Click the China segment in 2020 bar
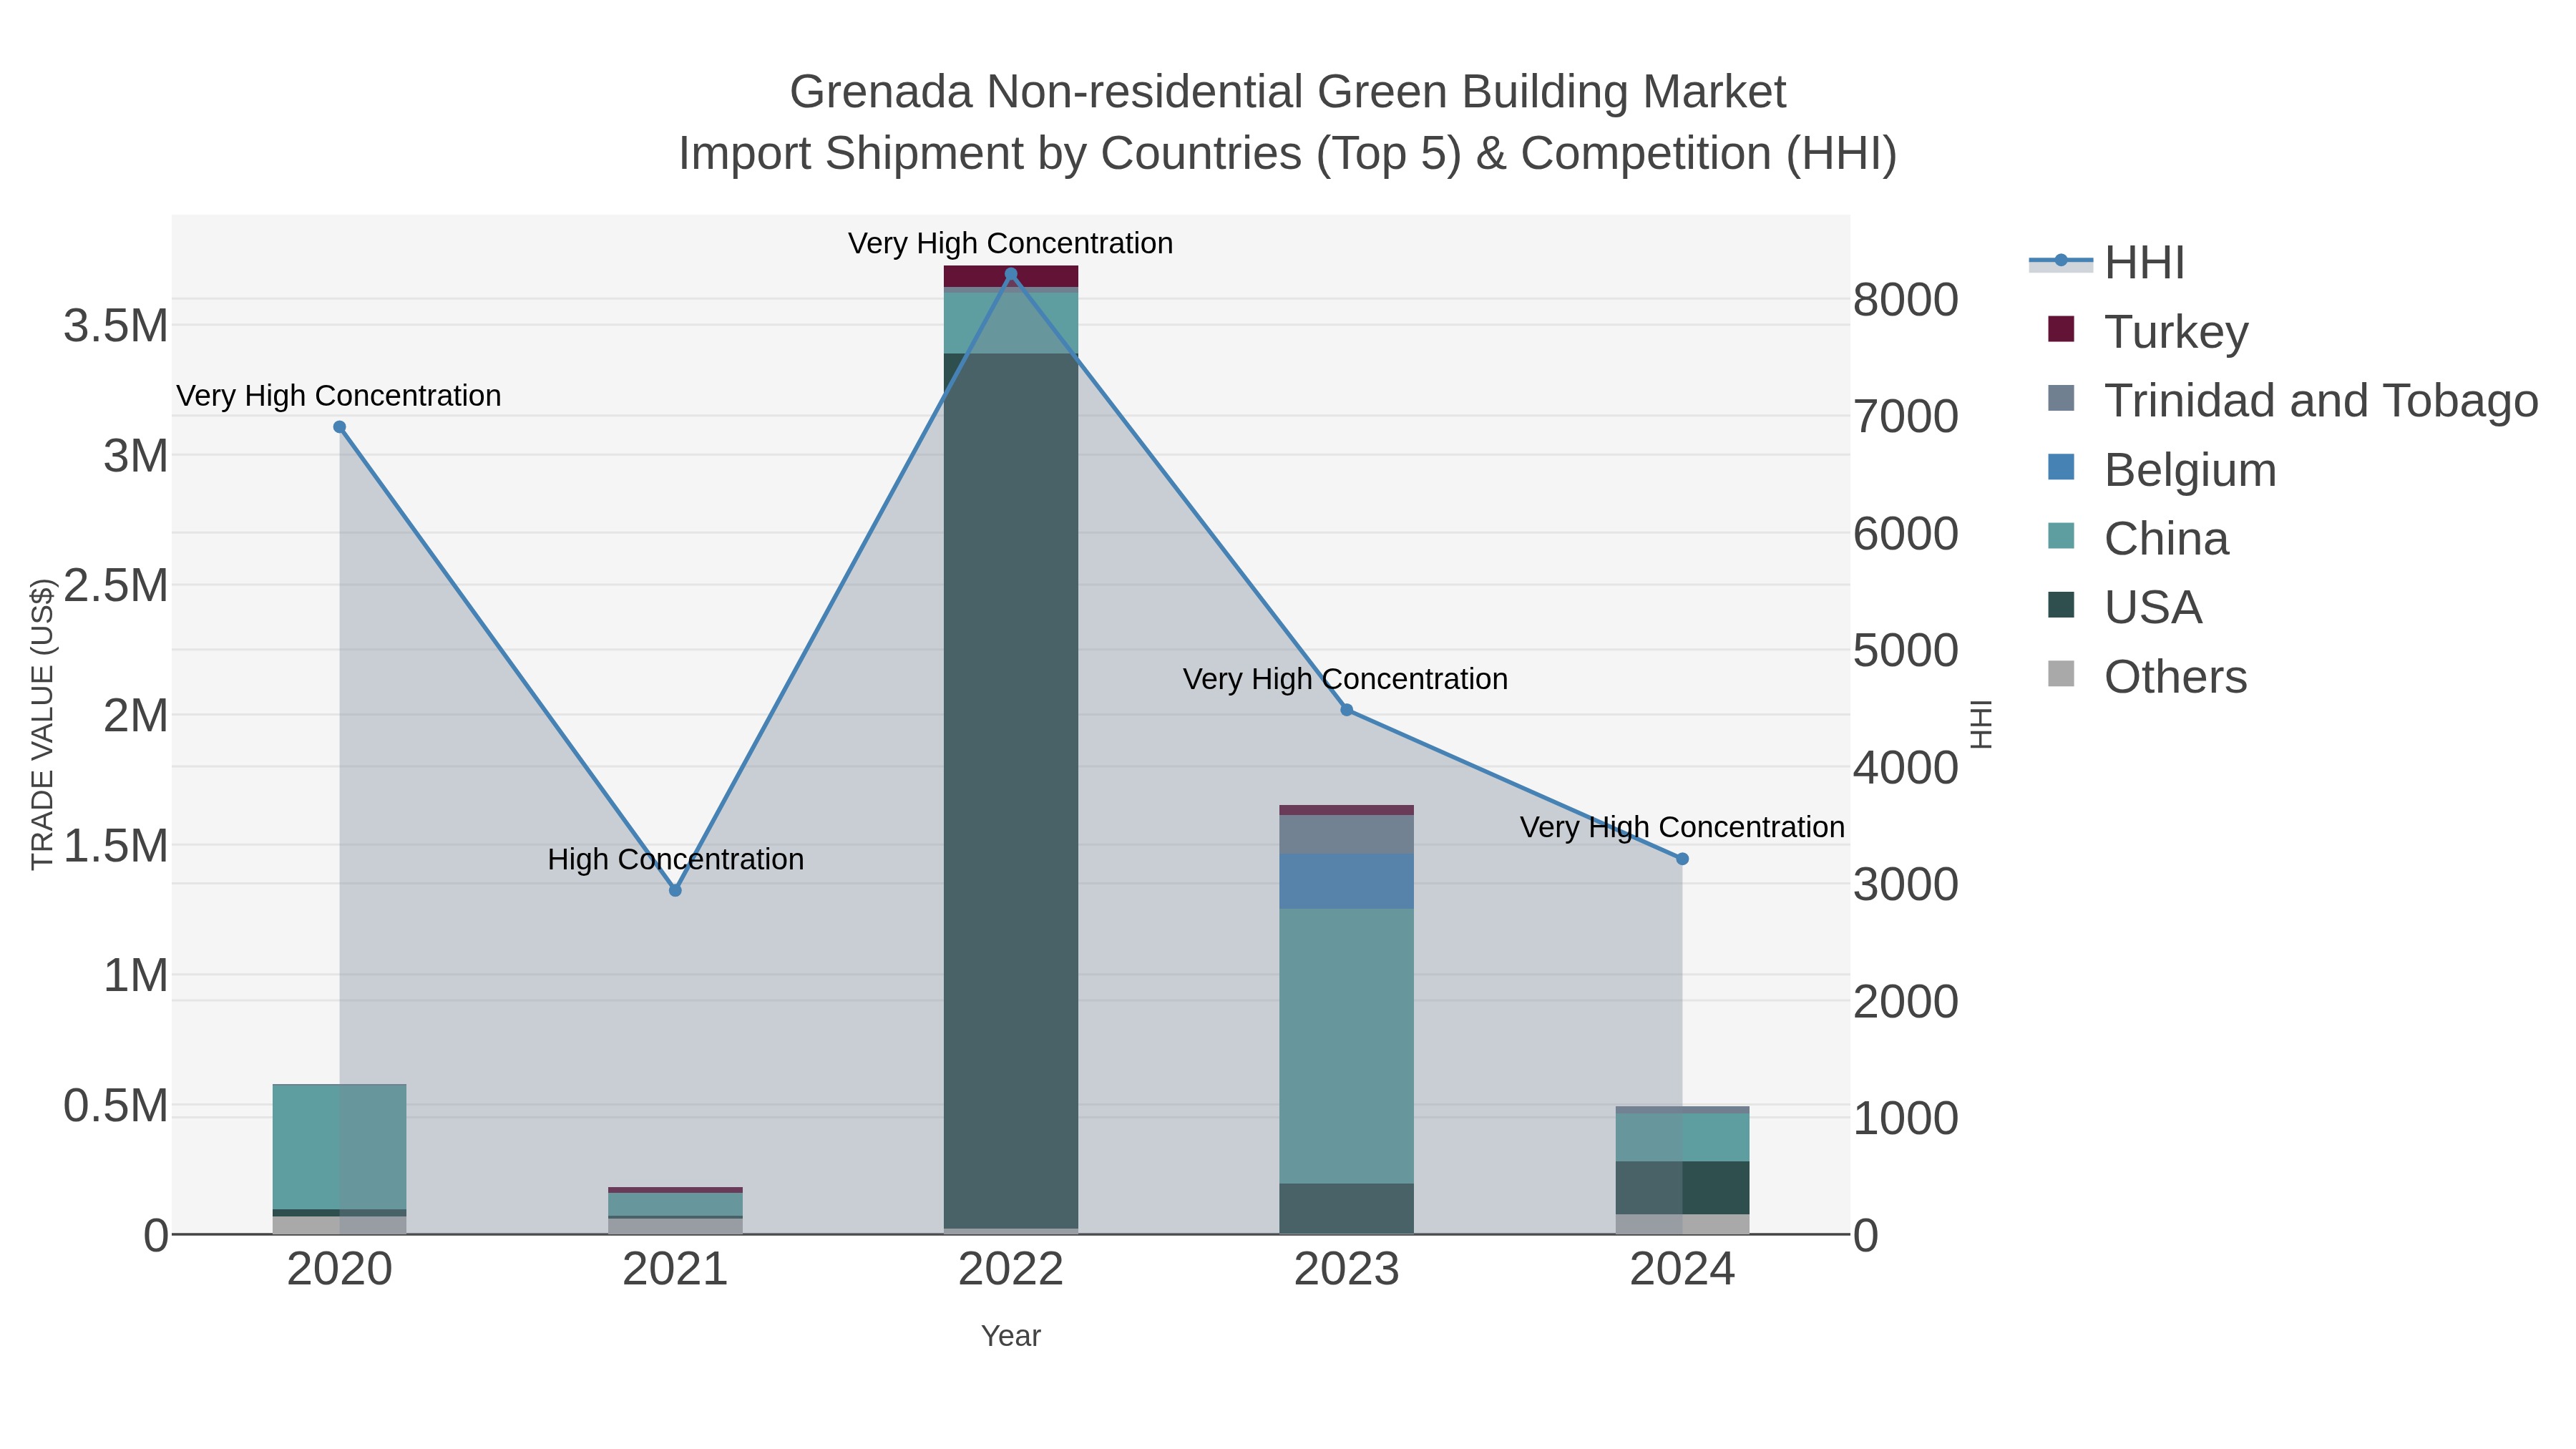The height and width of the screenshot is (1449, 2576). (x=339, y=1147)
